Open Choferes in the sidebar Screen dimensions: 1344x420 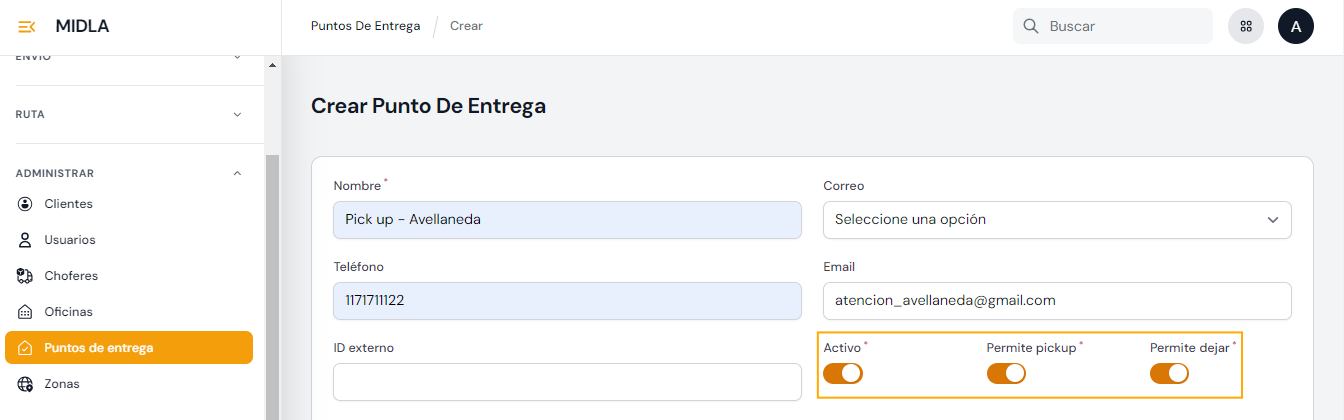pyautogui.click(x=71, y=276)
